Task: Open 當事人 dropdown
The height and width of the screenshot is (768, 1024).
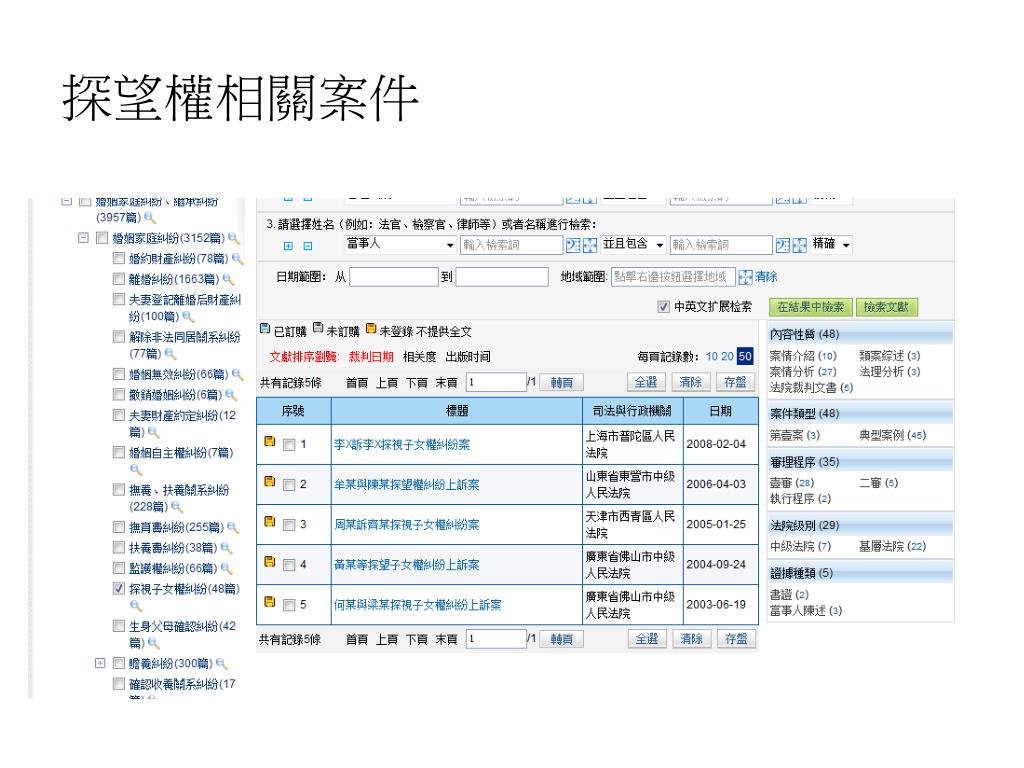Action: [x=400, y=245]
